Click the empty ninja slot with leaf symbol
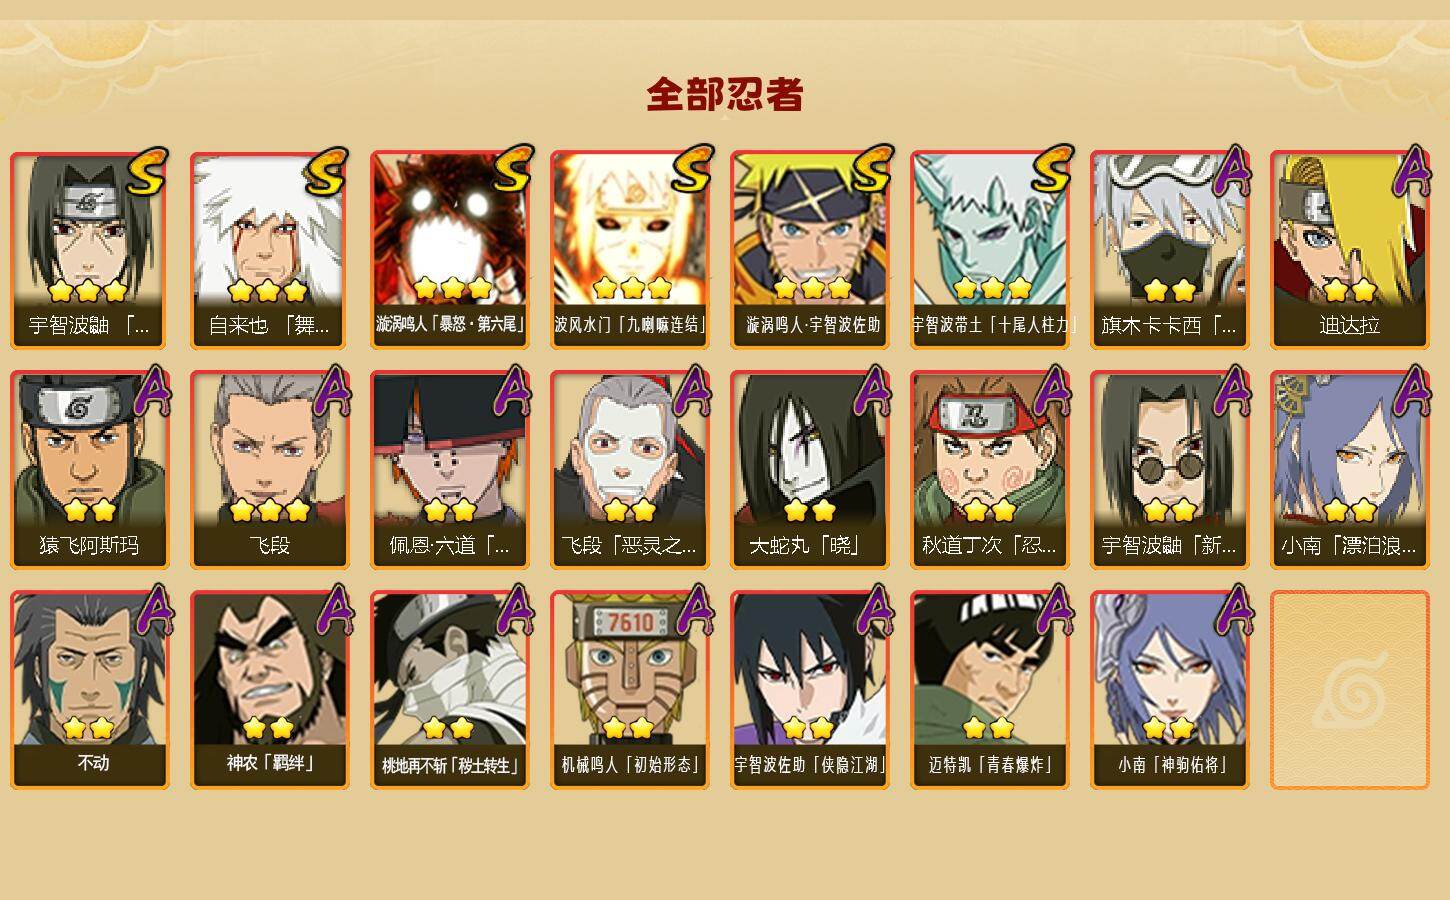1450x900 pixels. click(1349, 690)
